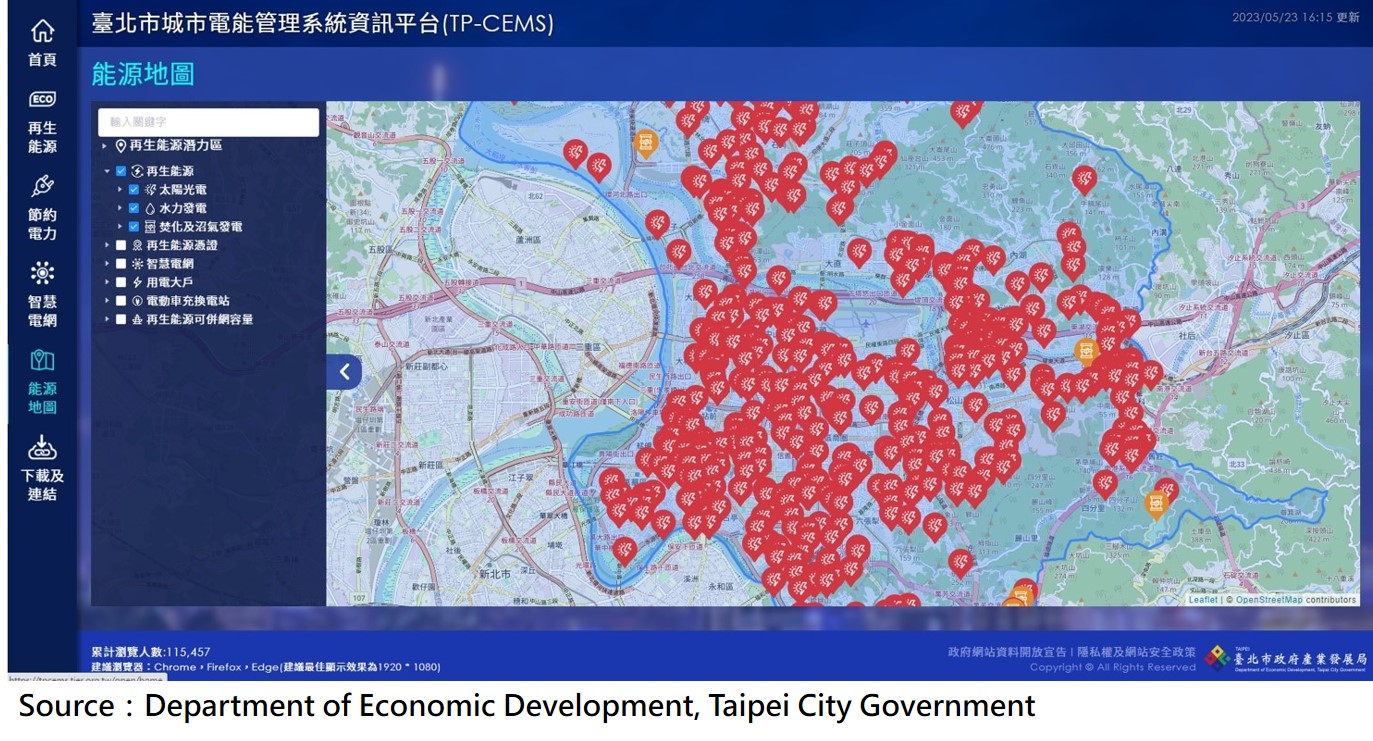The height and width of the screenshot is (741, 1373).
Task: Uncheck the 焚化及沼氣發電 checkbox
Action: [x=134, y=227]
